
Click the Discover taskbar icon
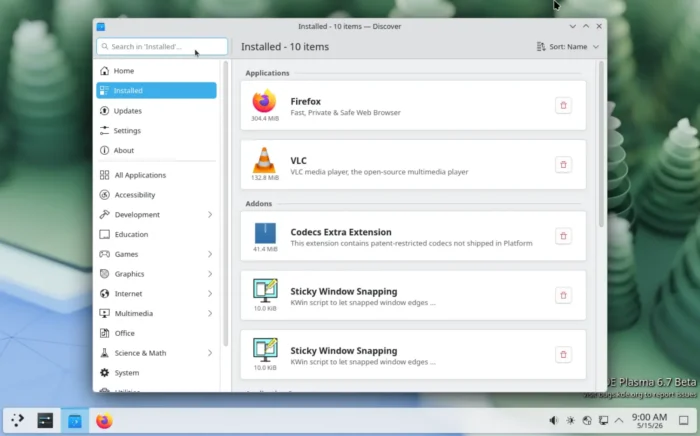tap(75, 420)
